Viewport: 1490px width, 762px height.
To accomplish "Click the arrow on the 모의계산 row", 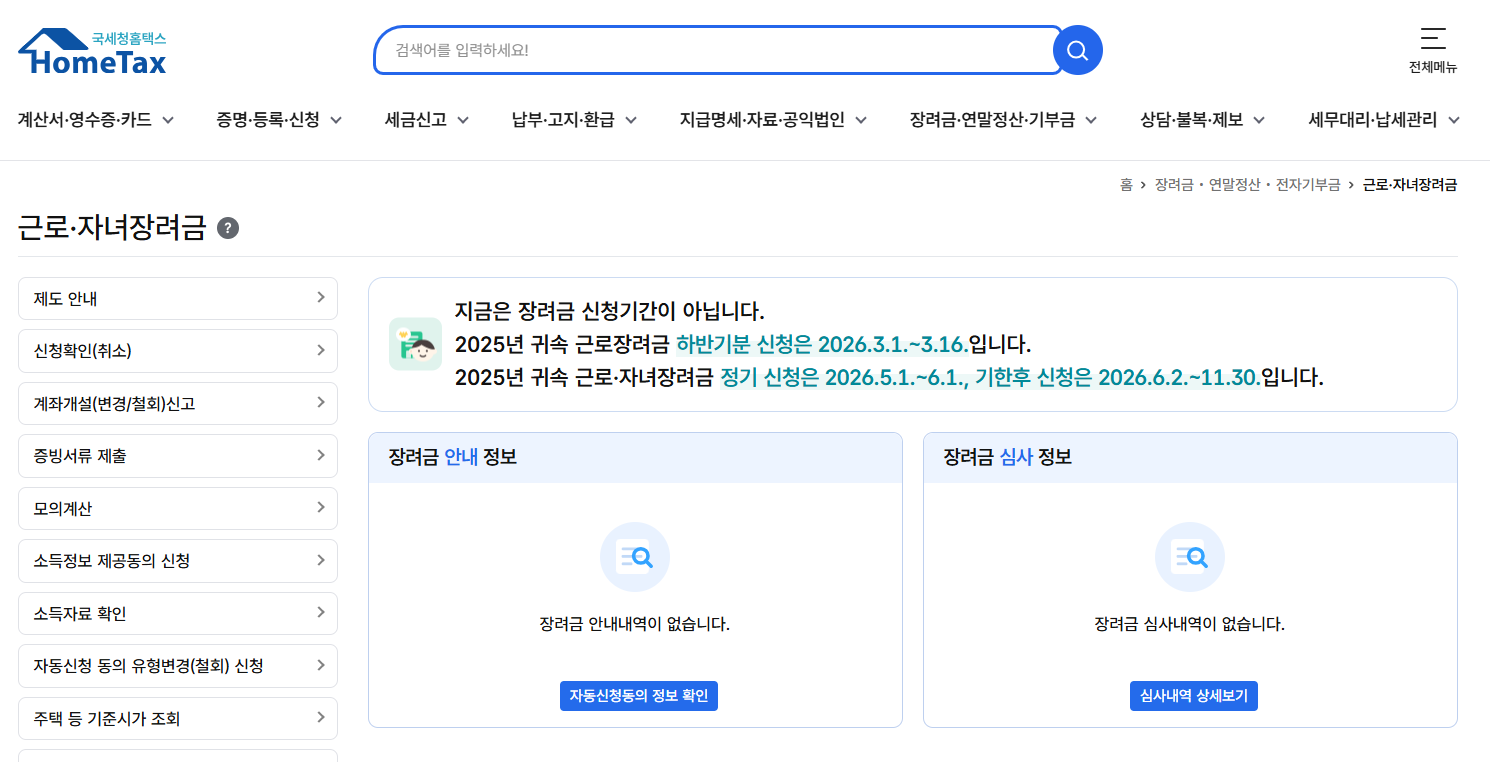I will tap(321, 507).
